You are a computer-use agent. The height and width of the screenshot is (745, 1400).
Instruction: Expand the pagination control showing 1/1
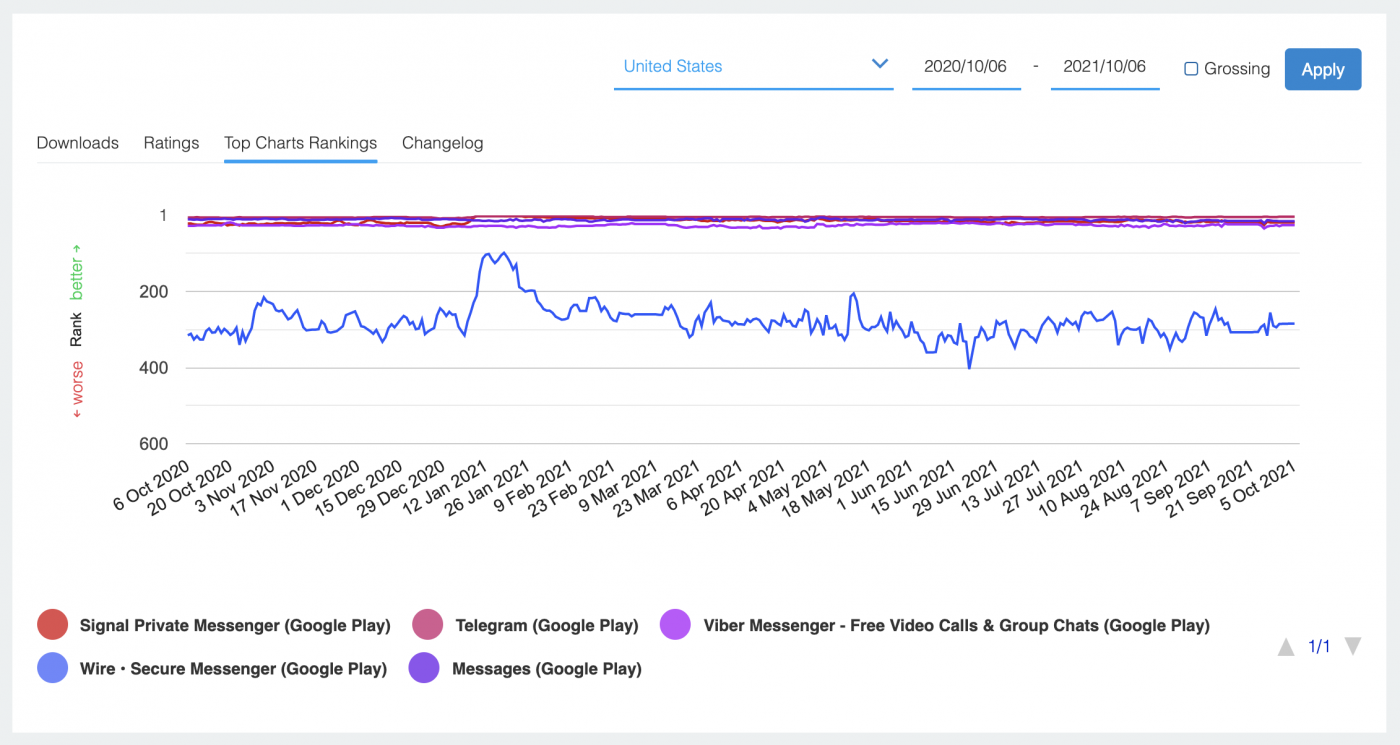point(1318,647)
